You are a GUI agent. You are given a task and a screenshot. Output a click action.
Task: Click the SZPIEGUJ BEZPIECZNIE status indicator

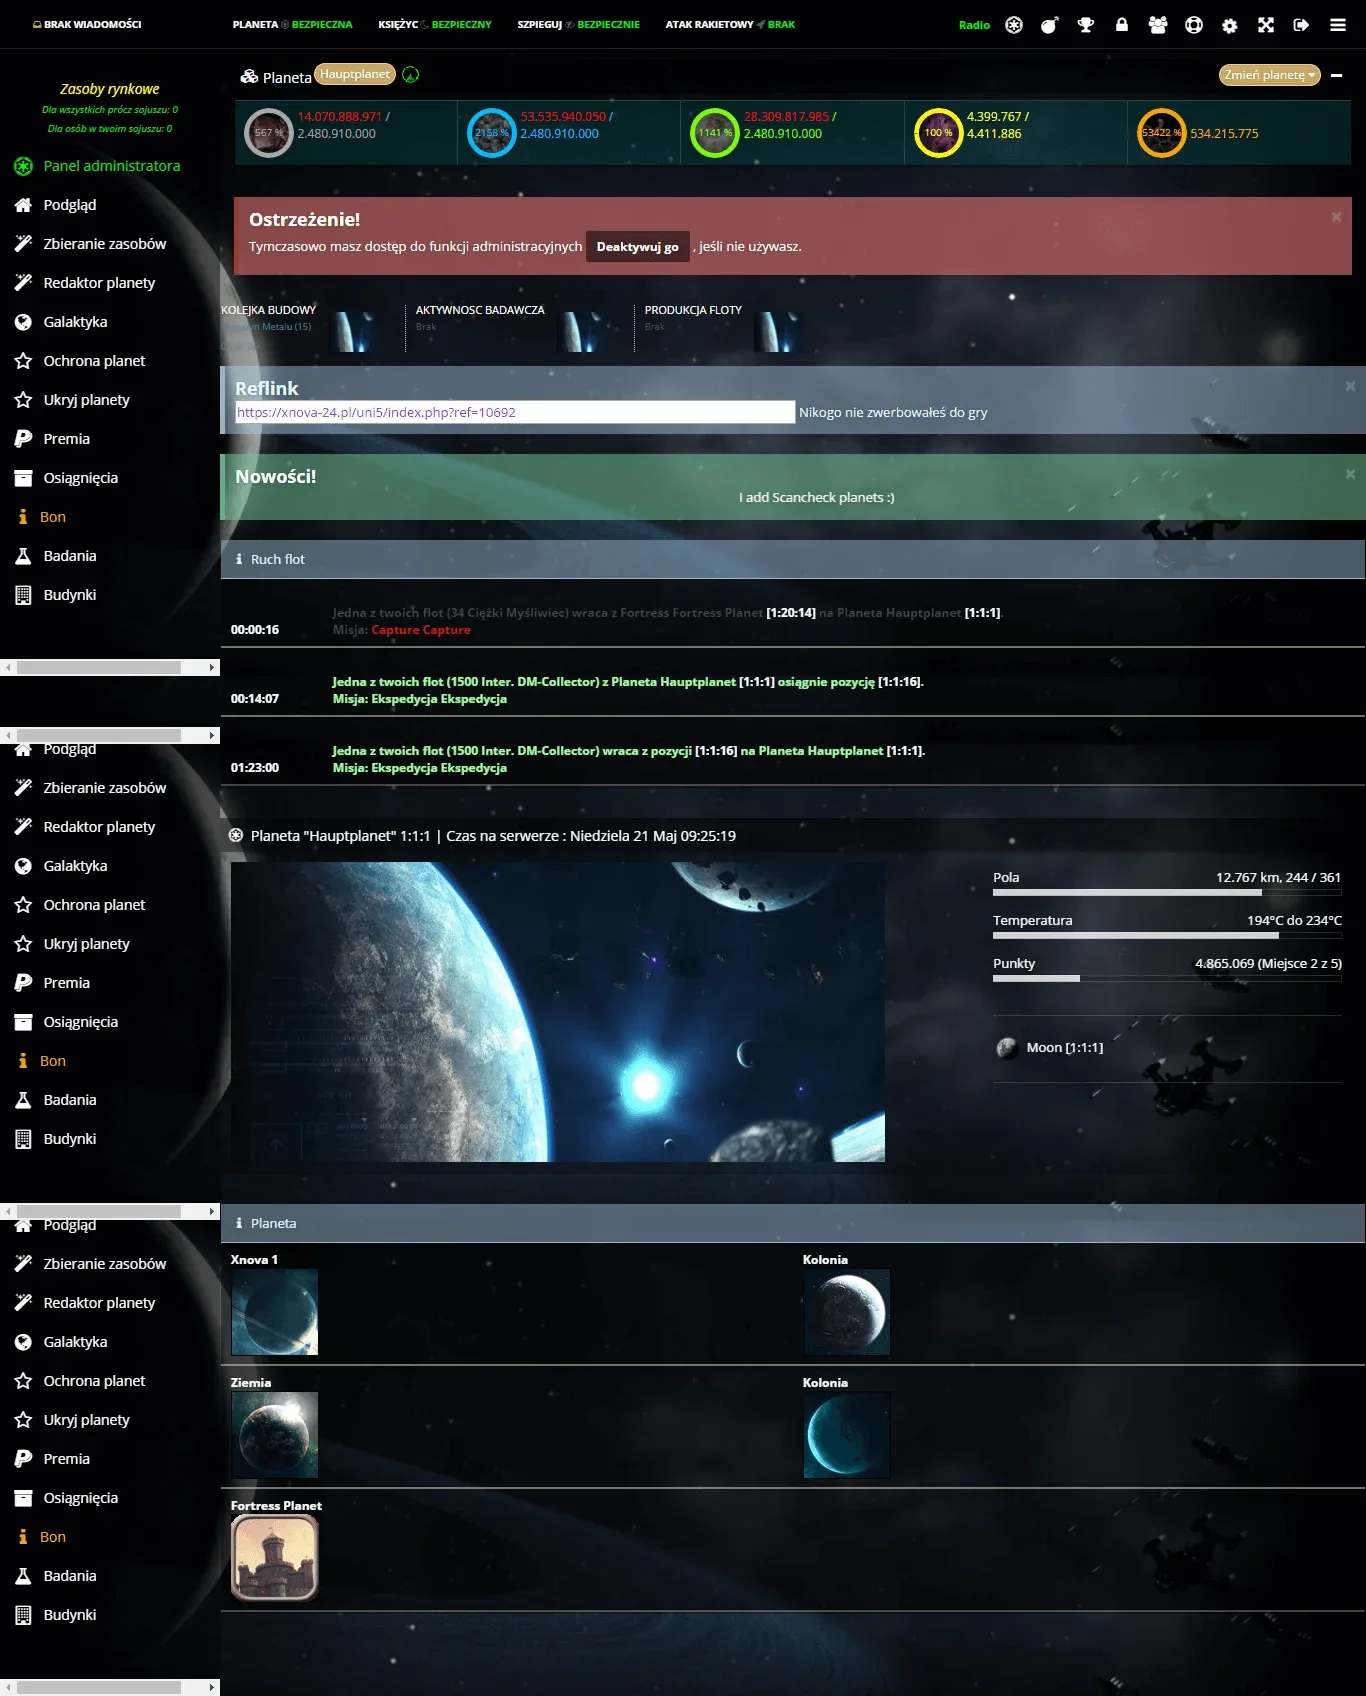click(x=578, y=25)
